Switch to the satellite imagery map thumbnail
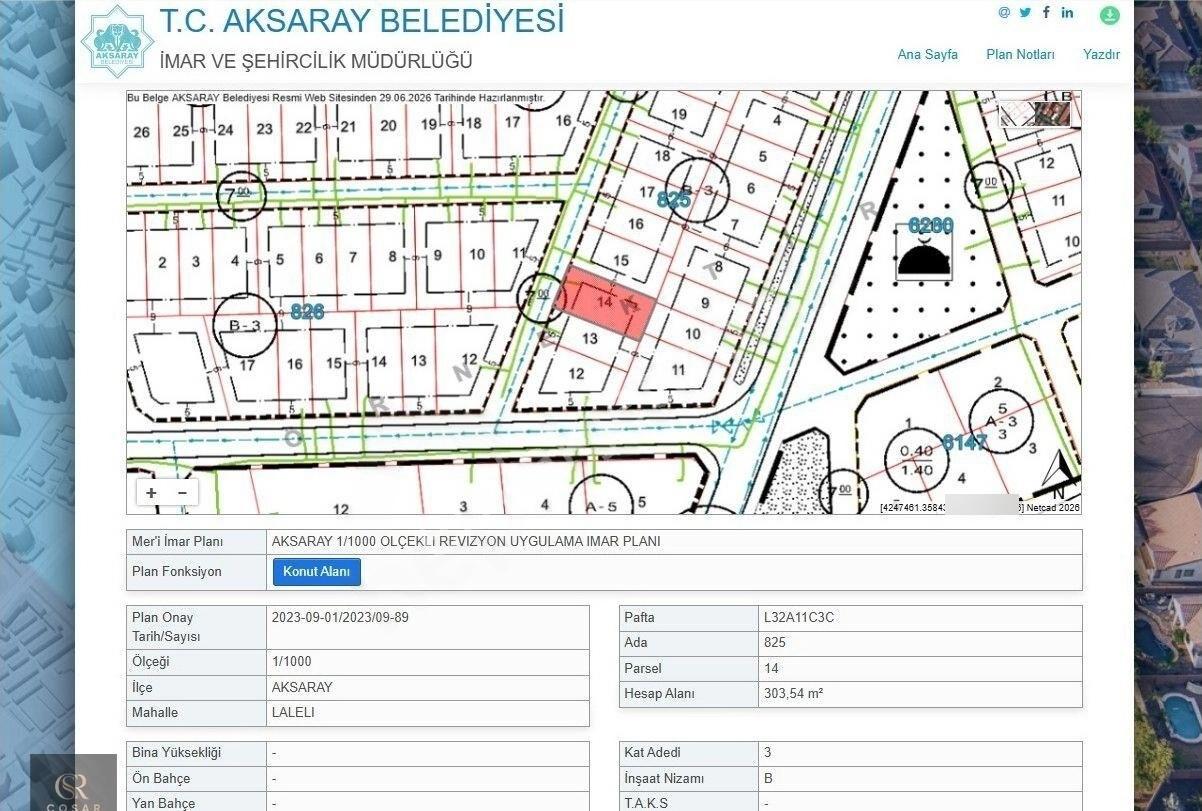This screenshot has height=811, width=1202. coord(1053,114)
